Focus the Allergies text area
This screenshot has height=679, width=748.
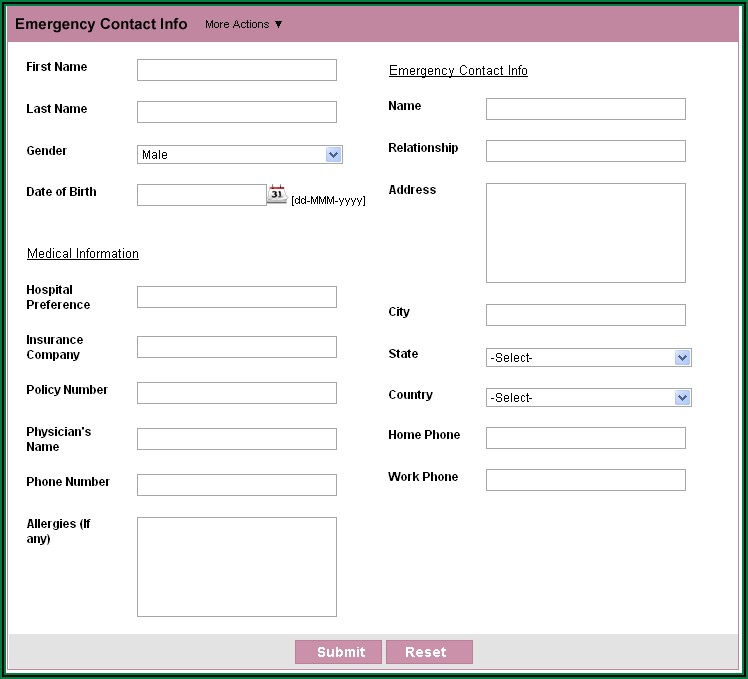236,566
